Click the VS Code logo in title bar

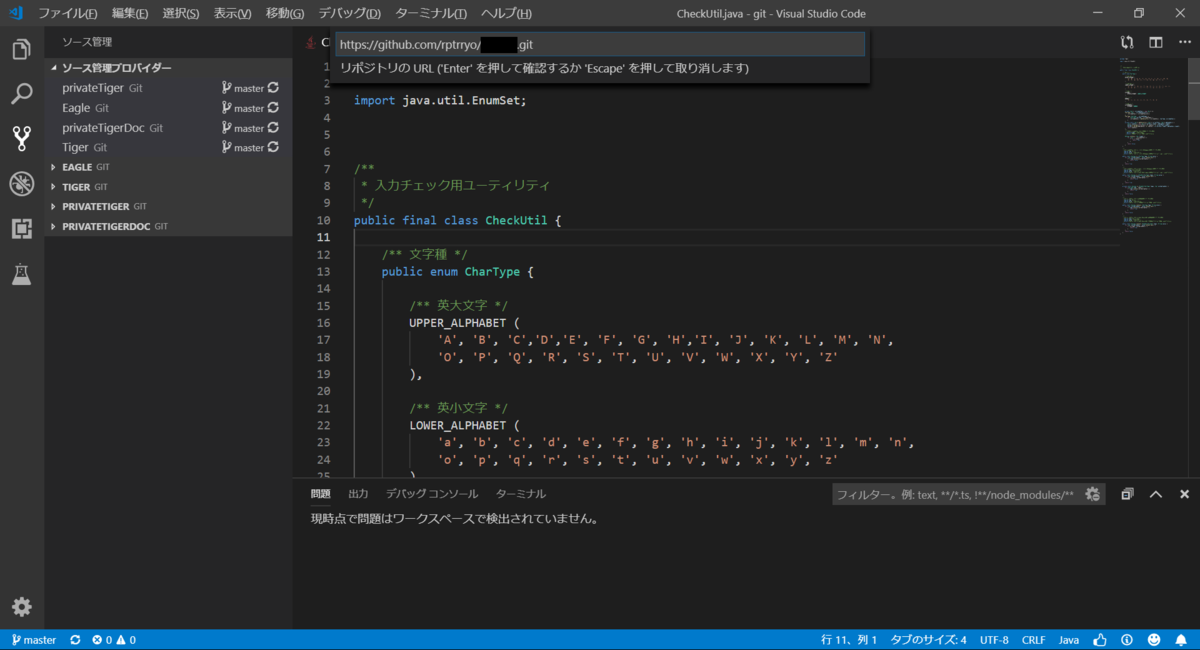[x=15, y=13]
